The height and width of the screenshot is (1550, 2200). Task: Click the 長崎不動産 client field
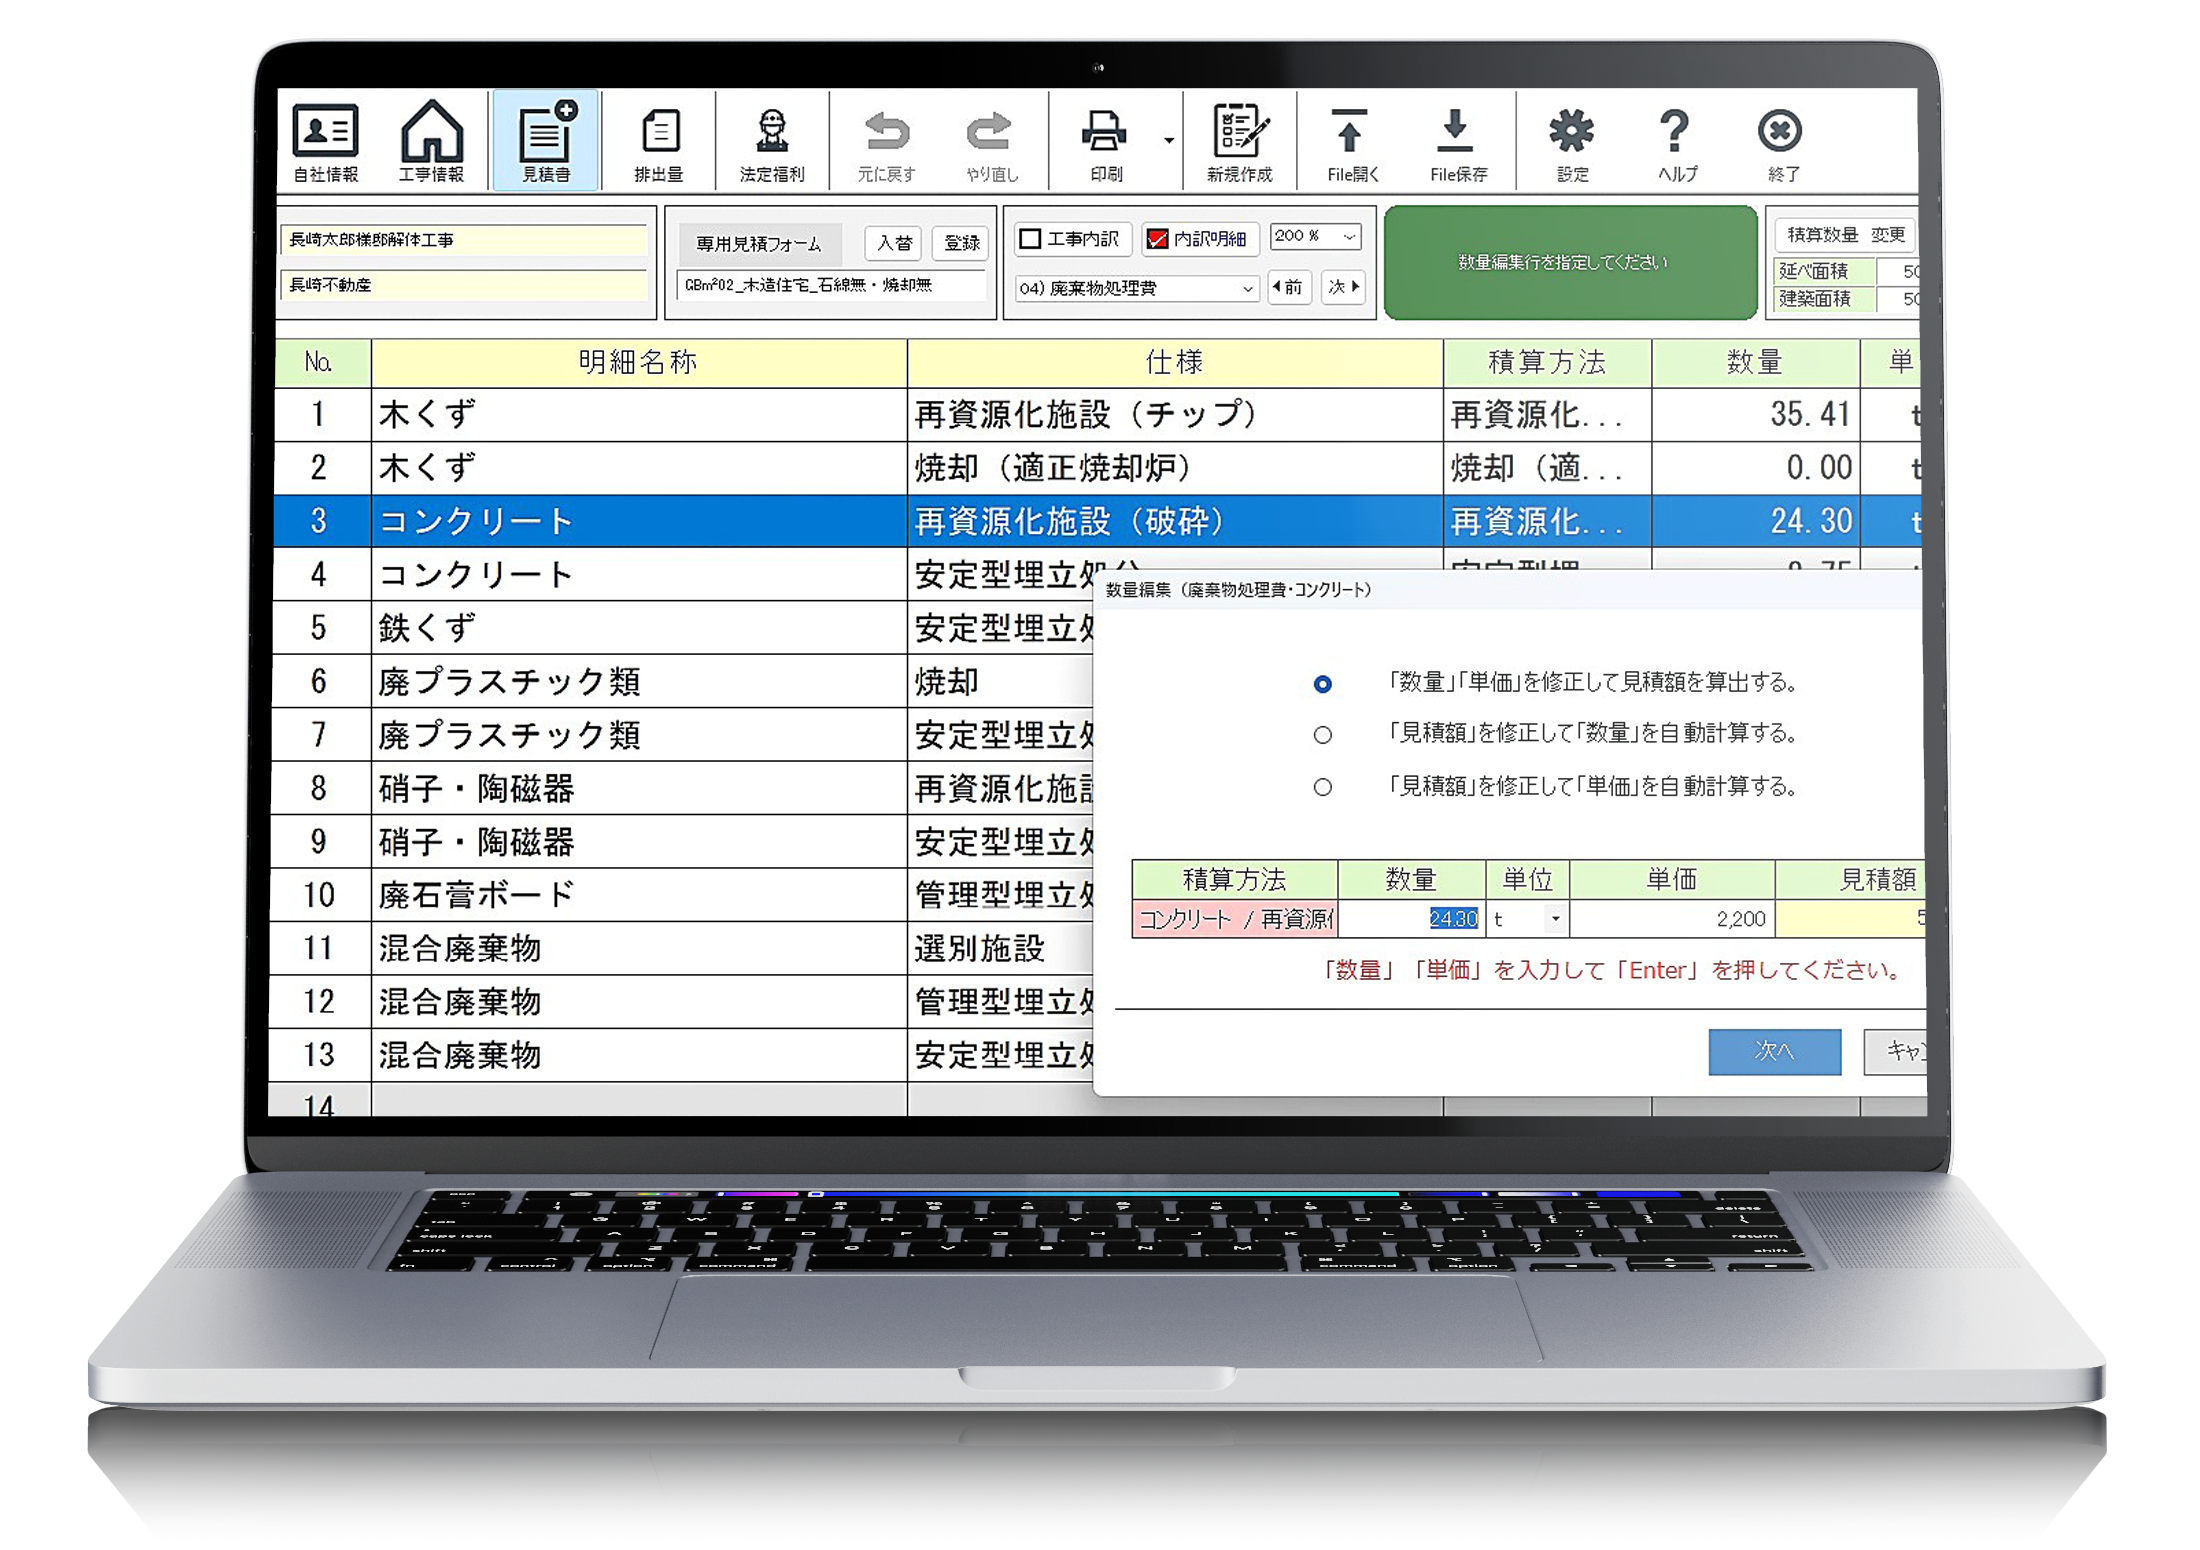coord(466,285)
